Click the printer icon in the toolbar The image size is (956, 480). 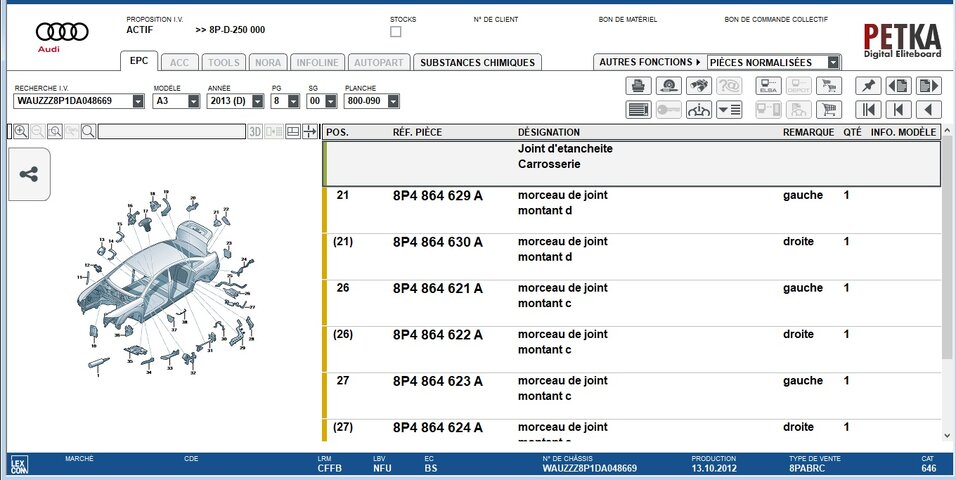tap(638, 86)
